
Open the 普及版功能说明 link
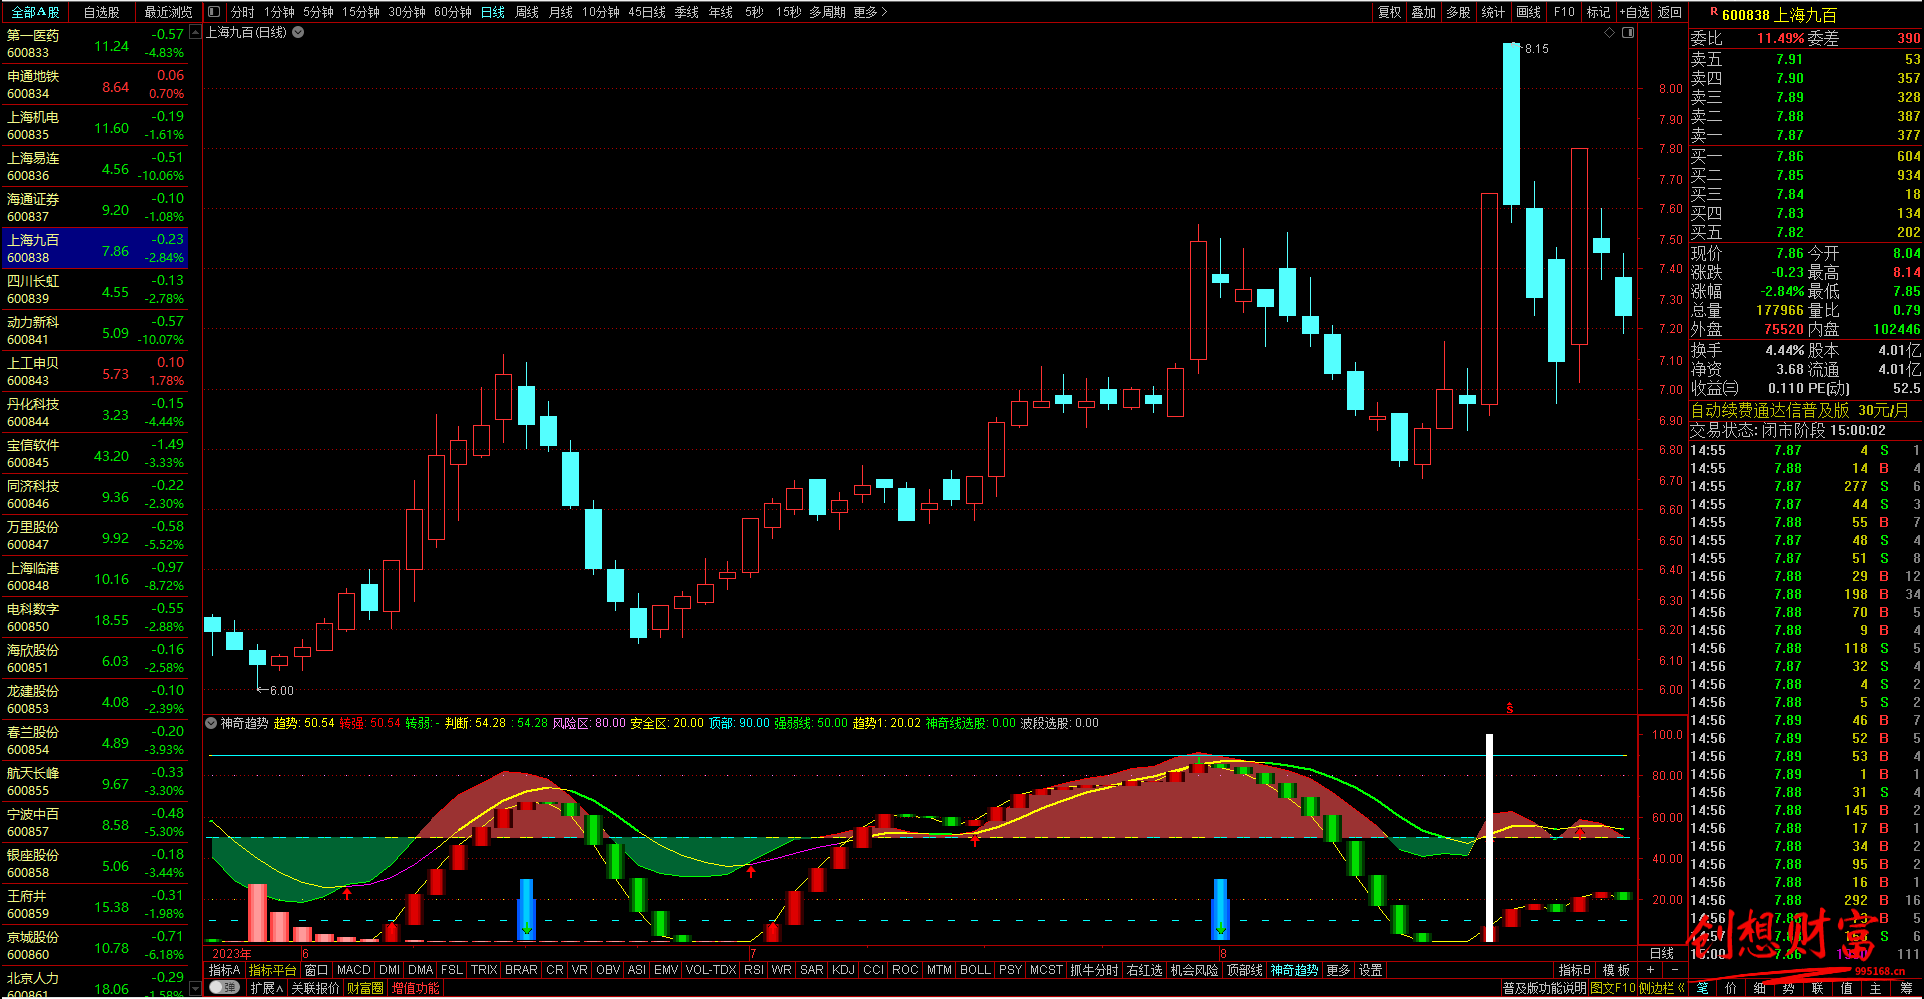[x=1544, y=988]
